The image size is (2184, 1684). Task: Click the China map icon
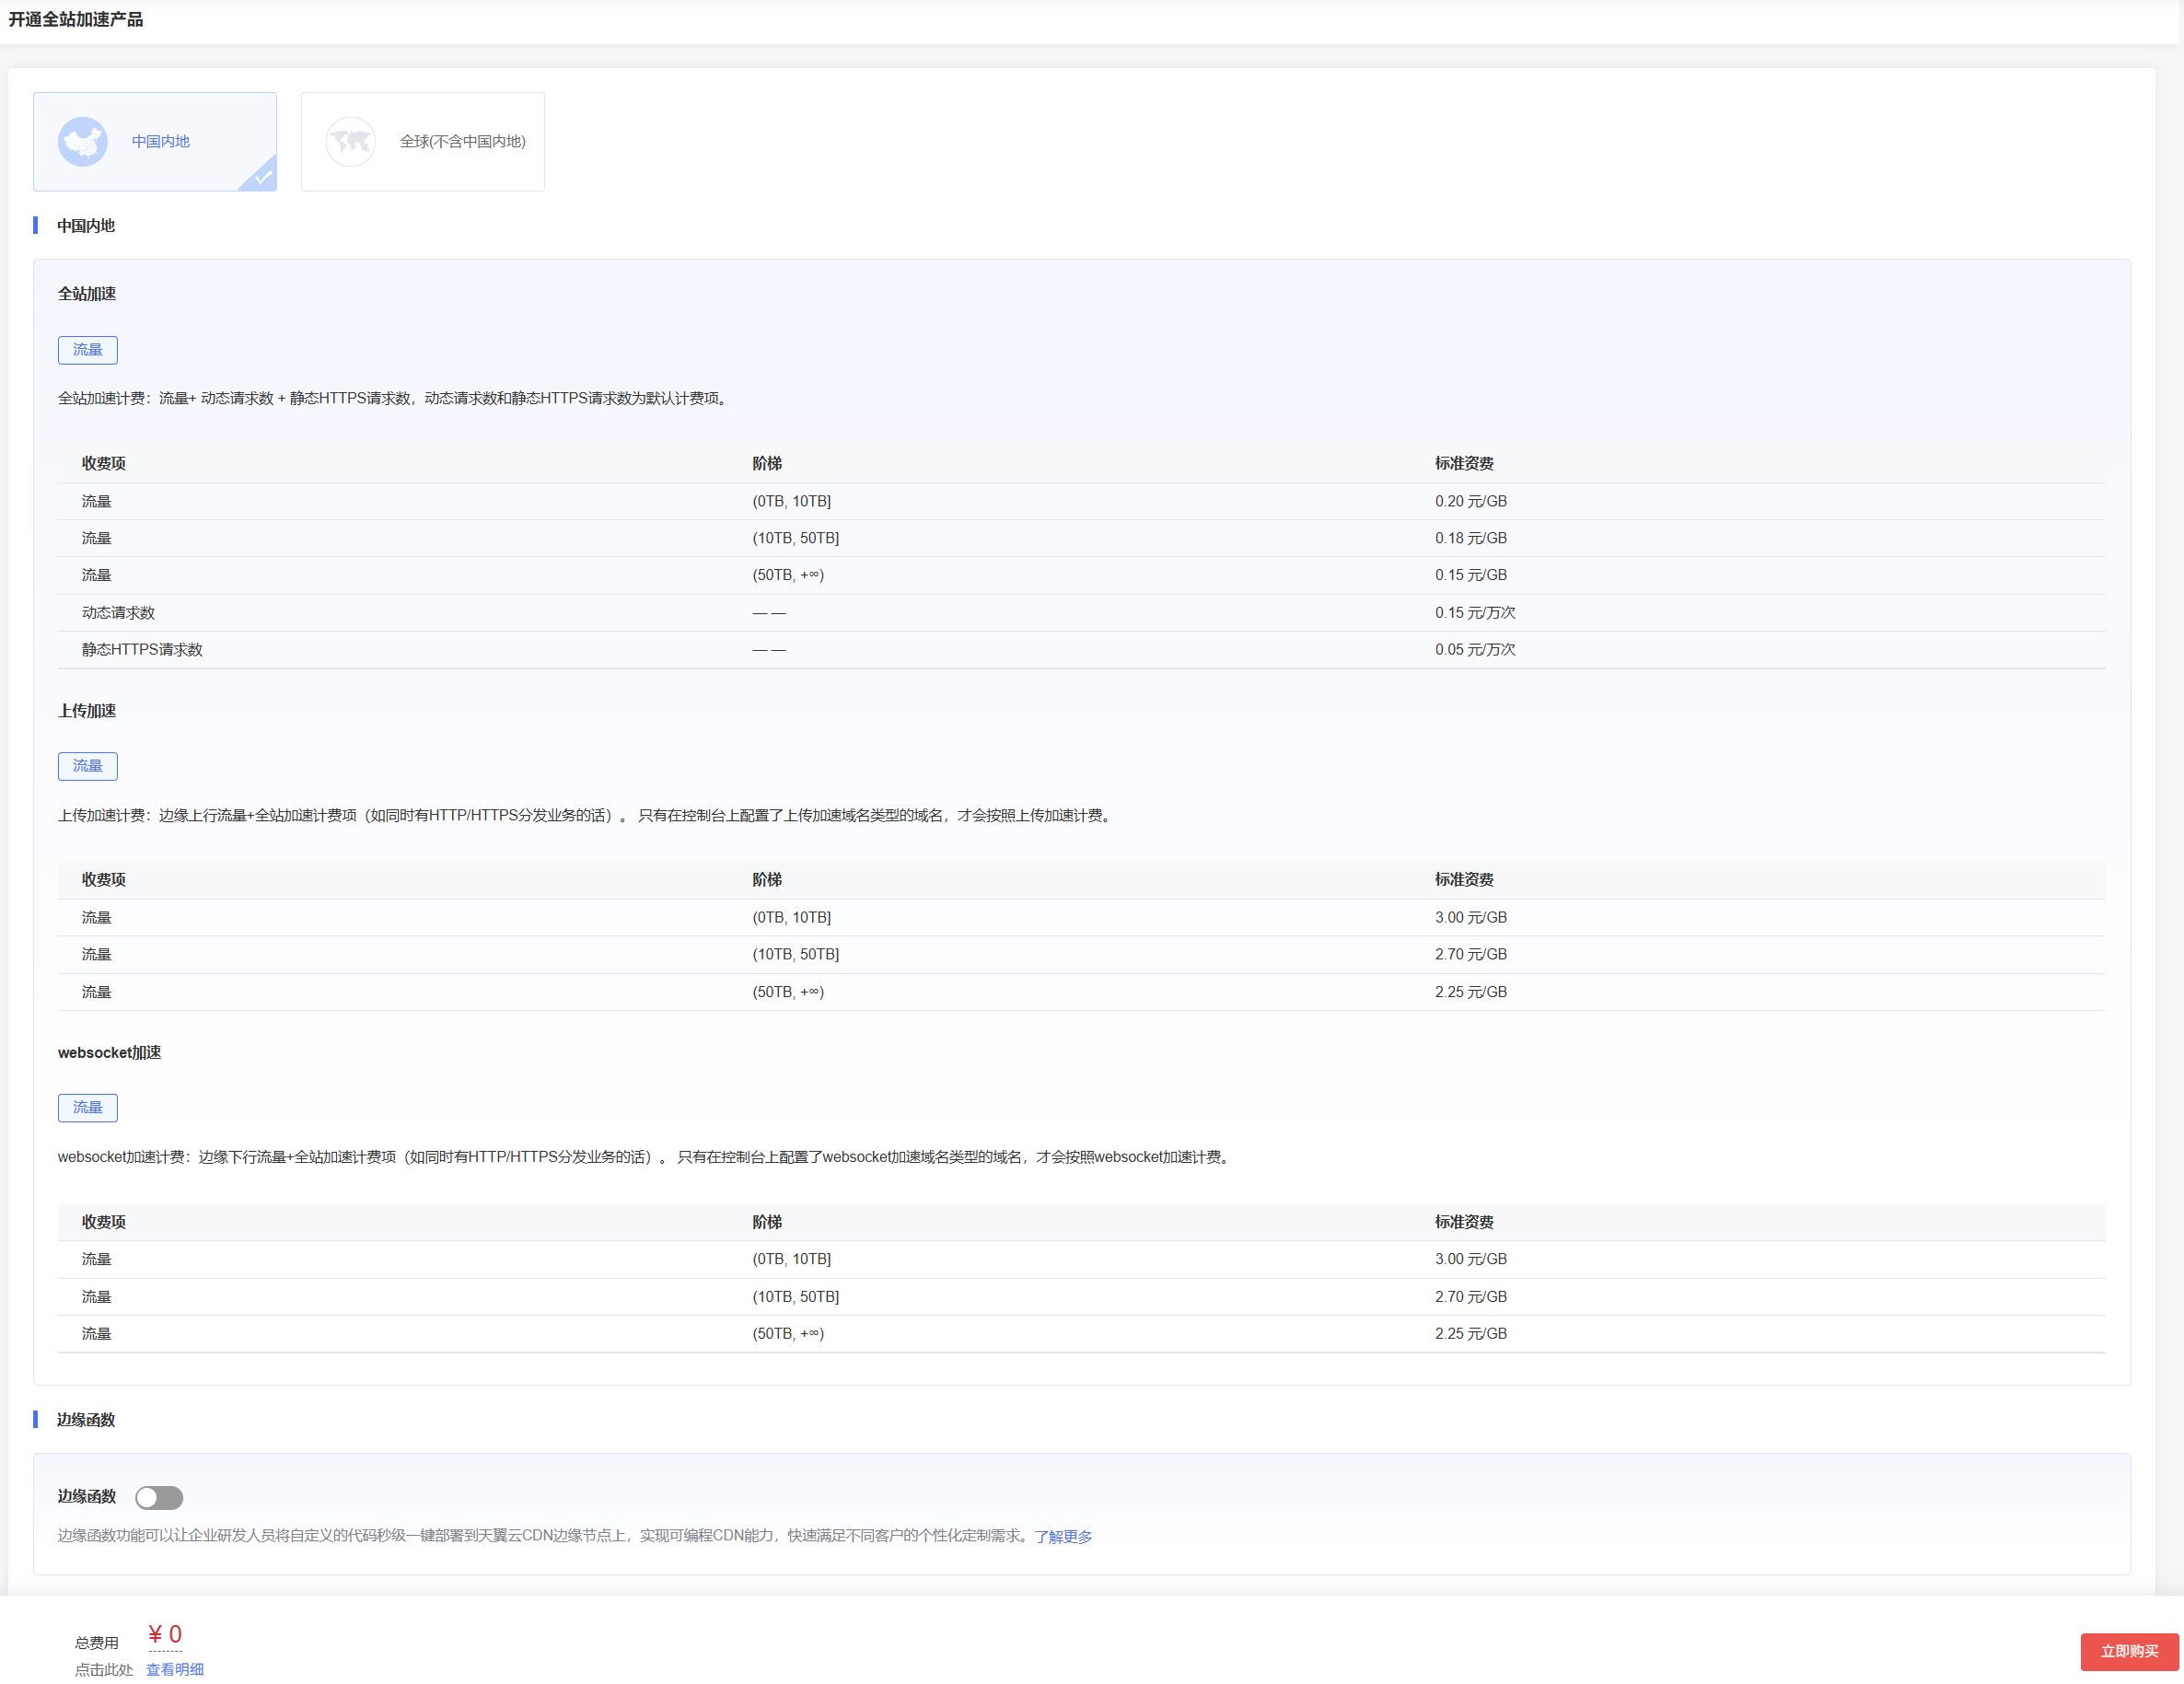click(82, 142)
